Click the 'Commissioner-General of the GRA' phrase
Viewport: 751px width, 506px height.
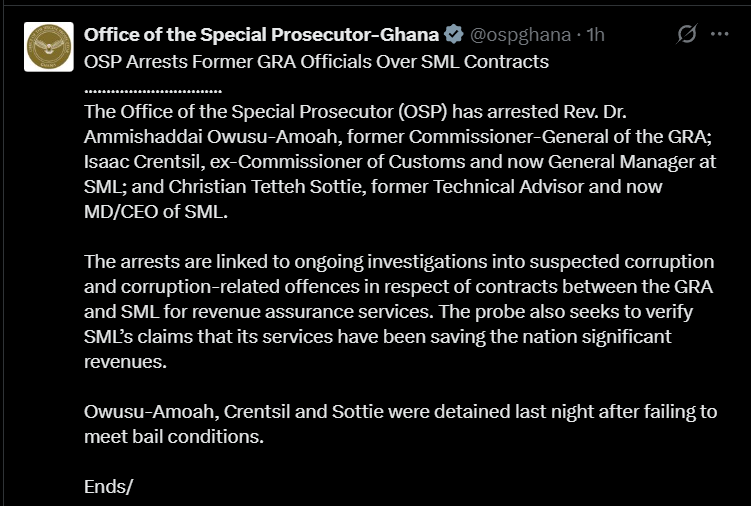(558, 137)
